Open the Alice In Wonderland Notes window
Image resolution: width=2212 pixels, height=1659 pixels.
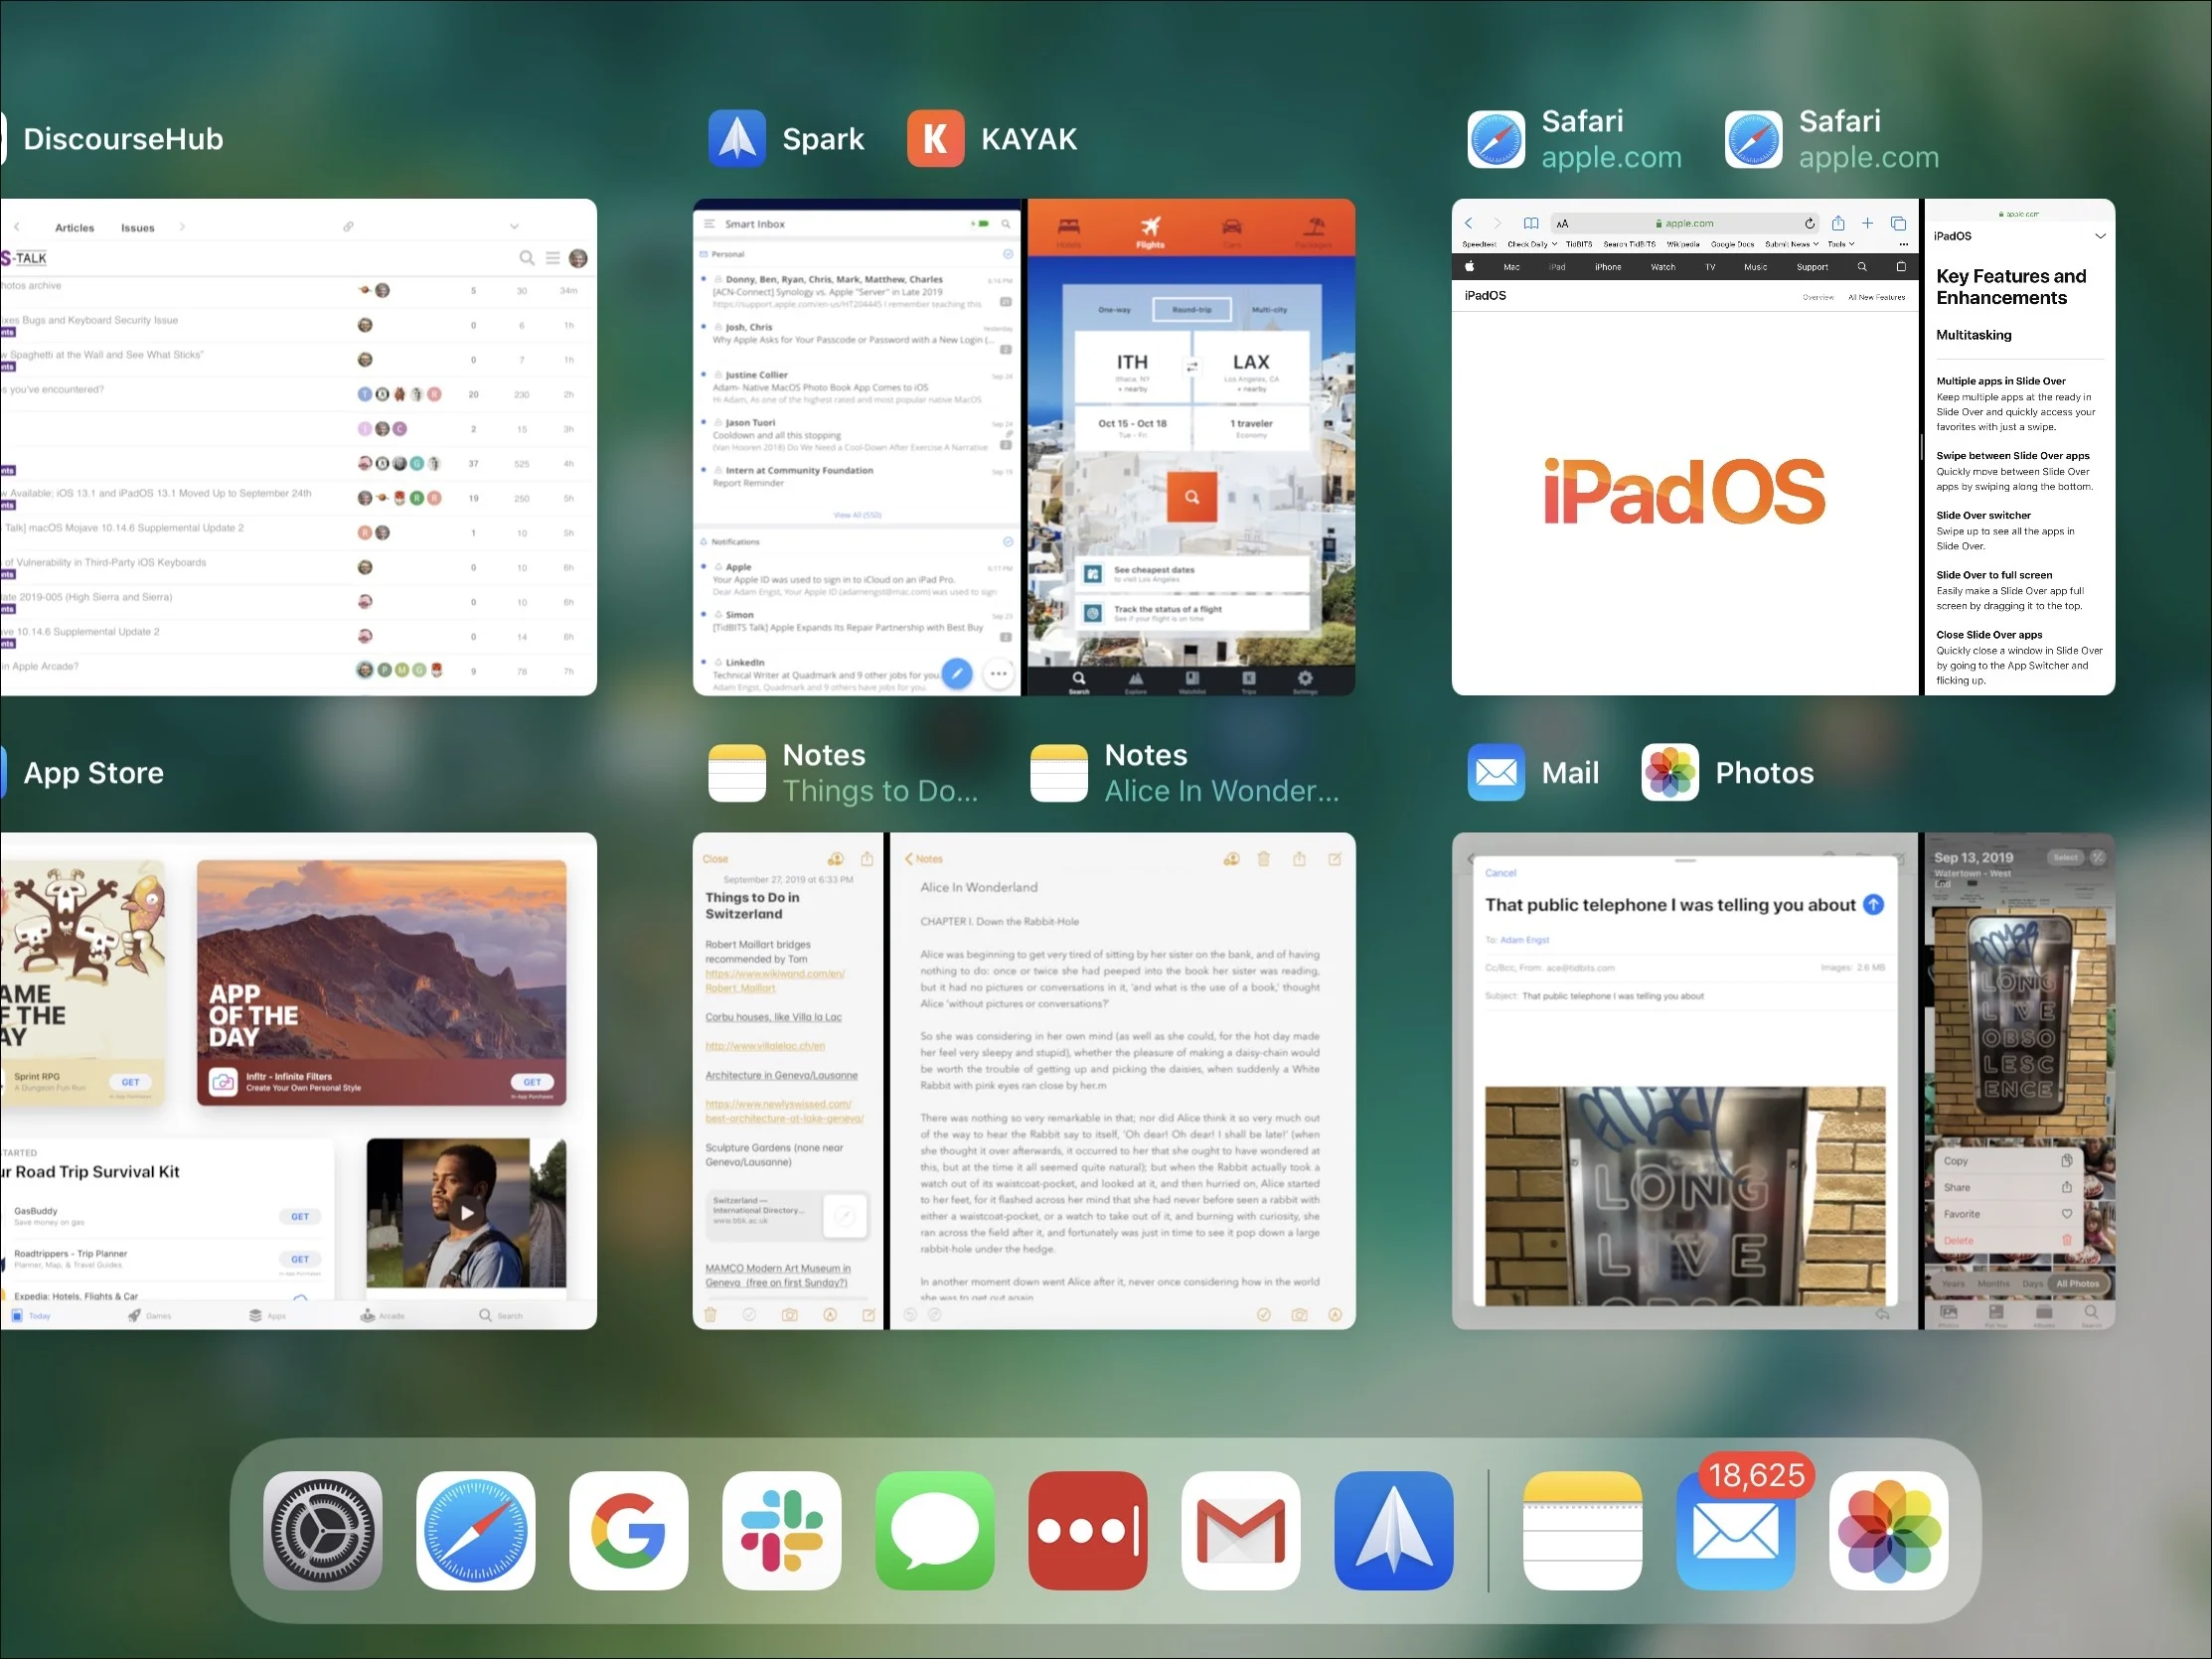coord(1122,1080)
